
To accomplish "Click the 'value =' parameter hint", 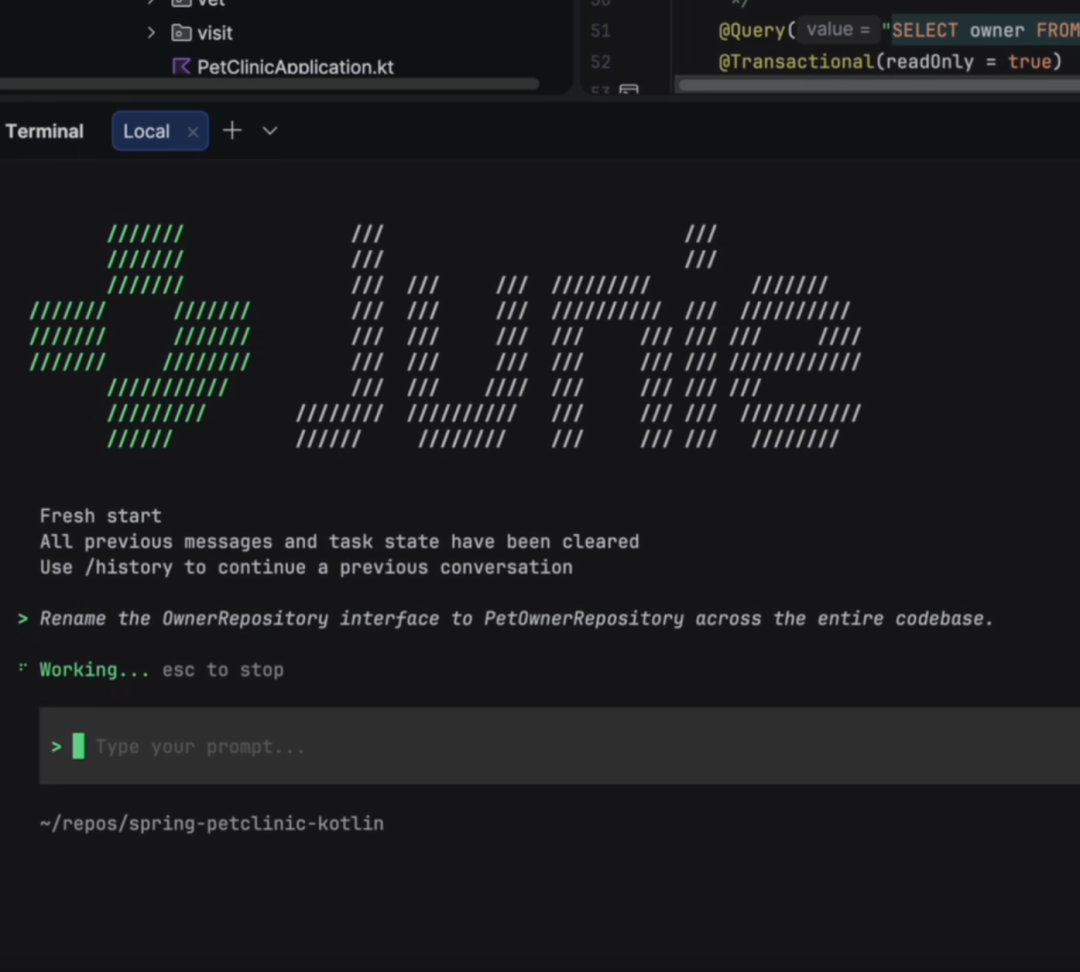I will (x=838, y=30).
